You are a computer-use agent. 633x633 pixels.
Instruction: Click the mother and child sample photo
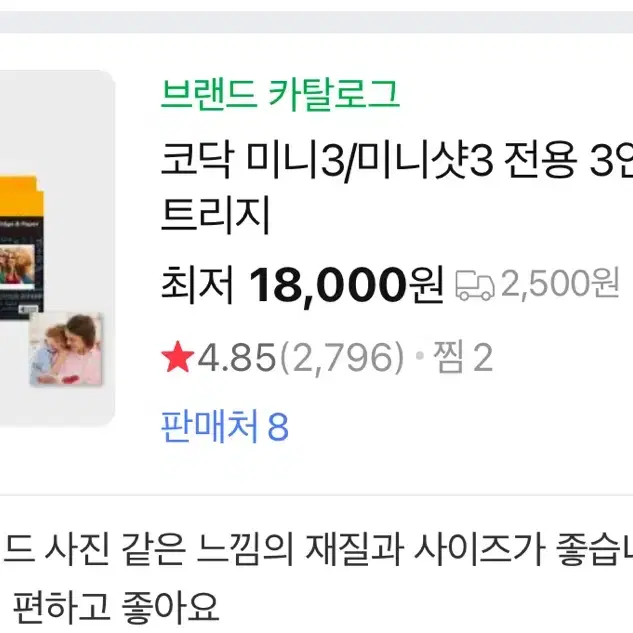[65, 349]
